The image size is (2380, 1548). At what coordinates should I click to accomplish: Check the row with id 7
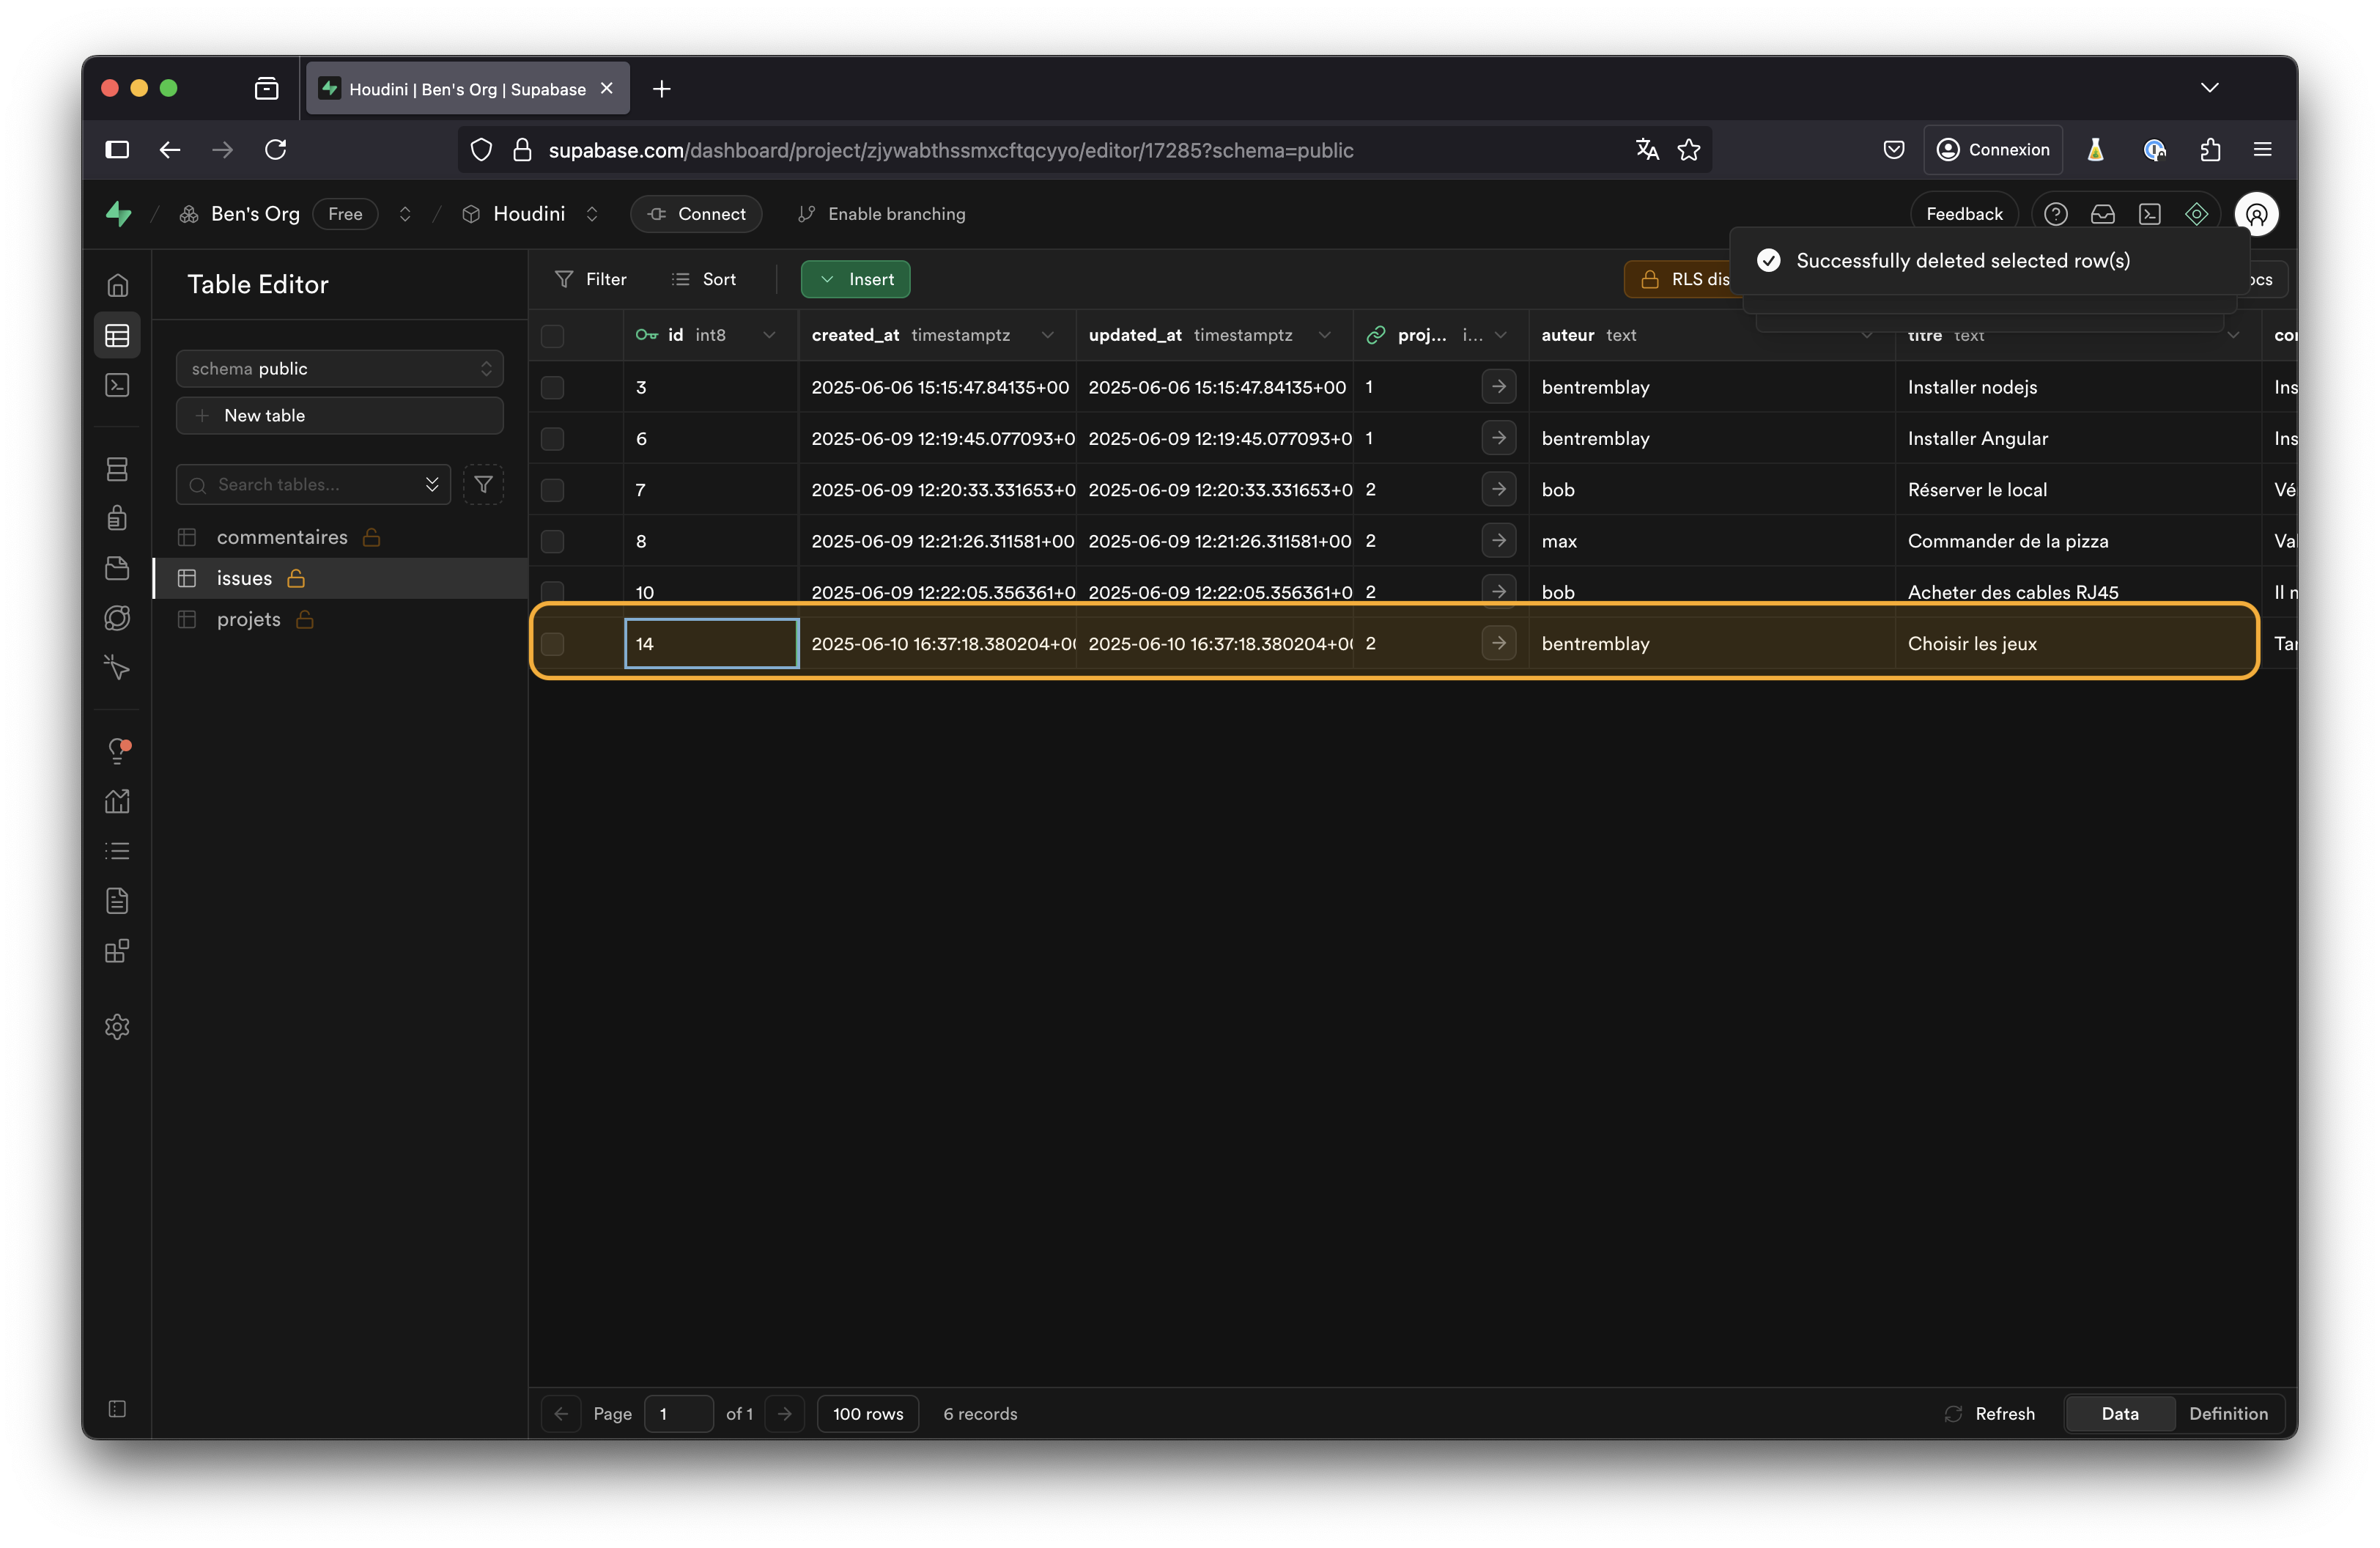(x=552, y=490)
